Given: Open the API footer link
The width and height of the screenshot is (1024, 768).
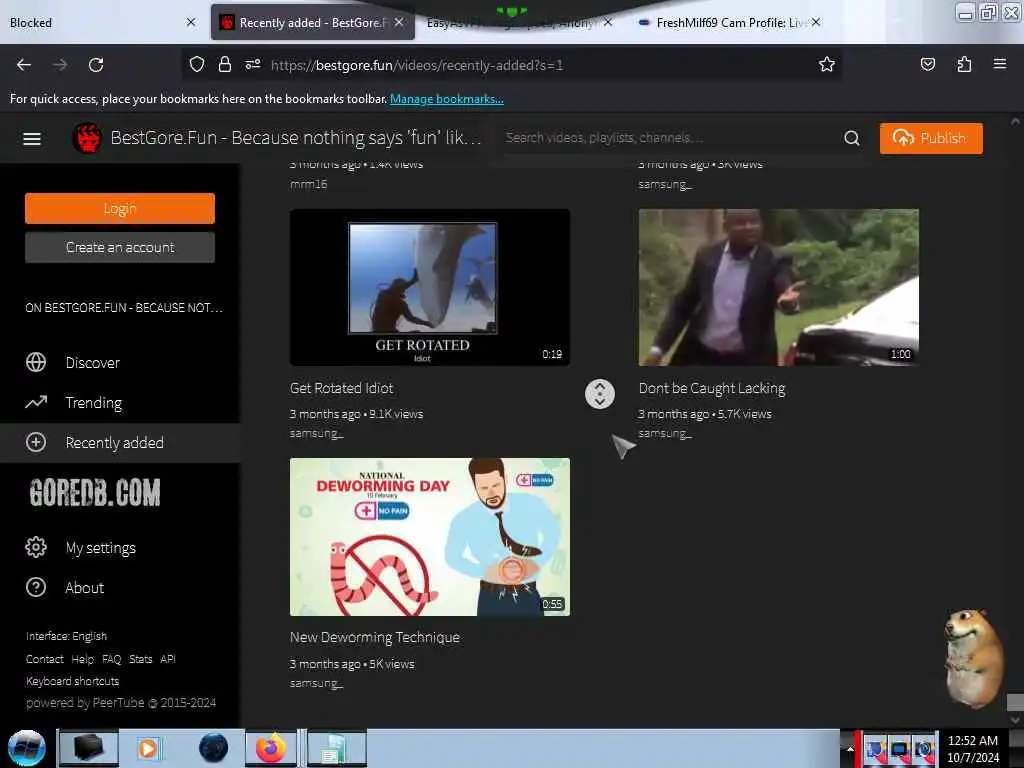Looking at the screenshot, I should point(168,659).
